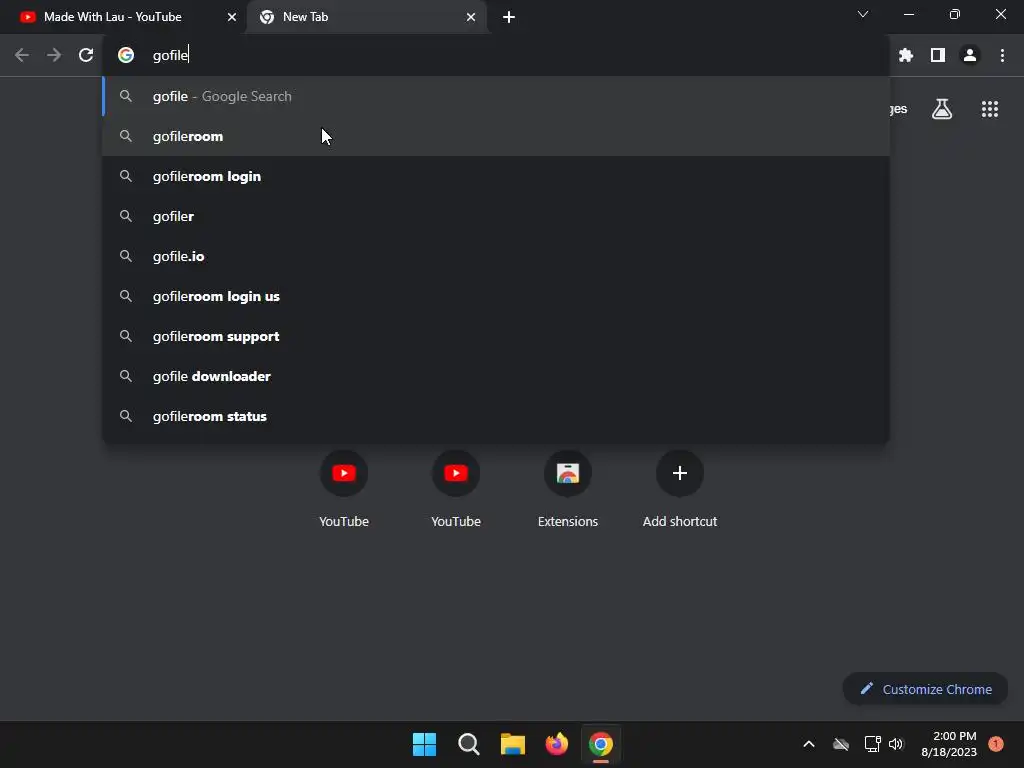This screenshot has width=1024, height=768.
Task: Select the gofile - Google Search suggestion
Action: (x=496, y=96)
